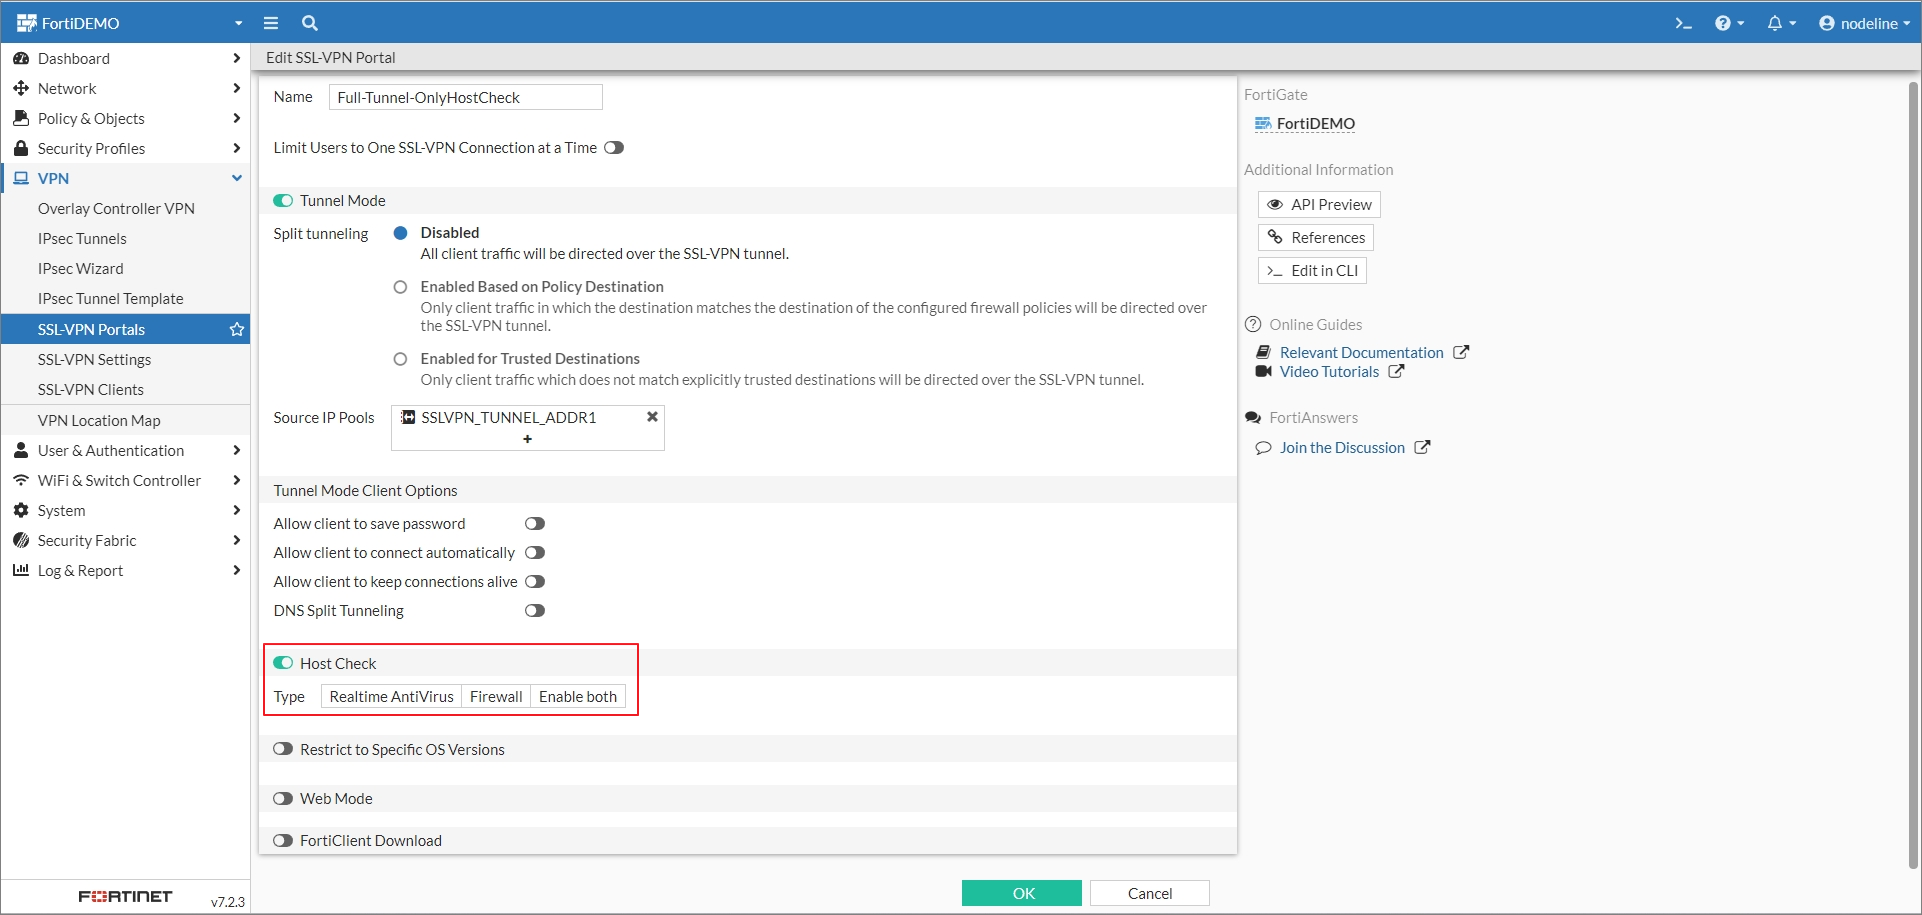Select Realtime AntiVirus host check type
Image resolution: width=1922 pixels, height=915 pixels.
tap(391, 696)
